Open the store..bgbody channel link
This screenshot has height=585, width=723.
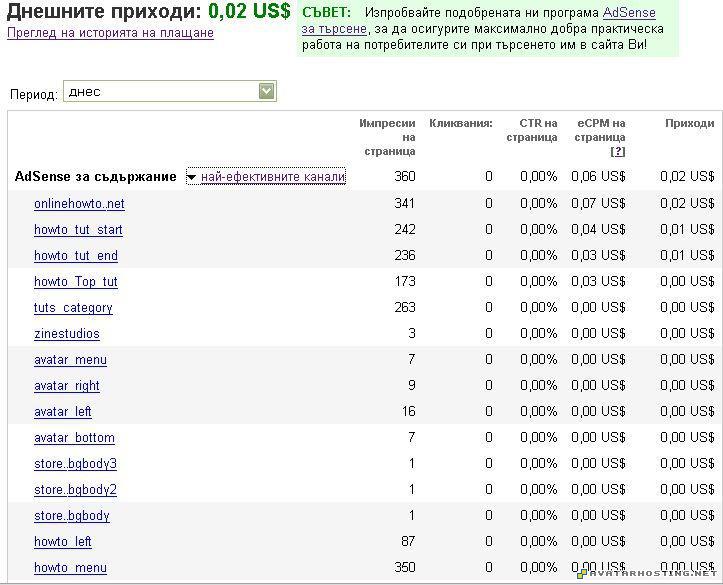click(72, 516)
